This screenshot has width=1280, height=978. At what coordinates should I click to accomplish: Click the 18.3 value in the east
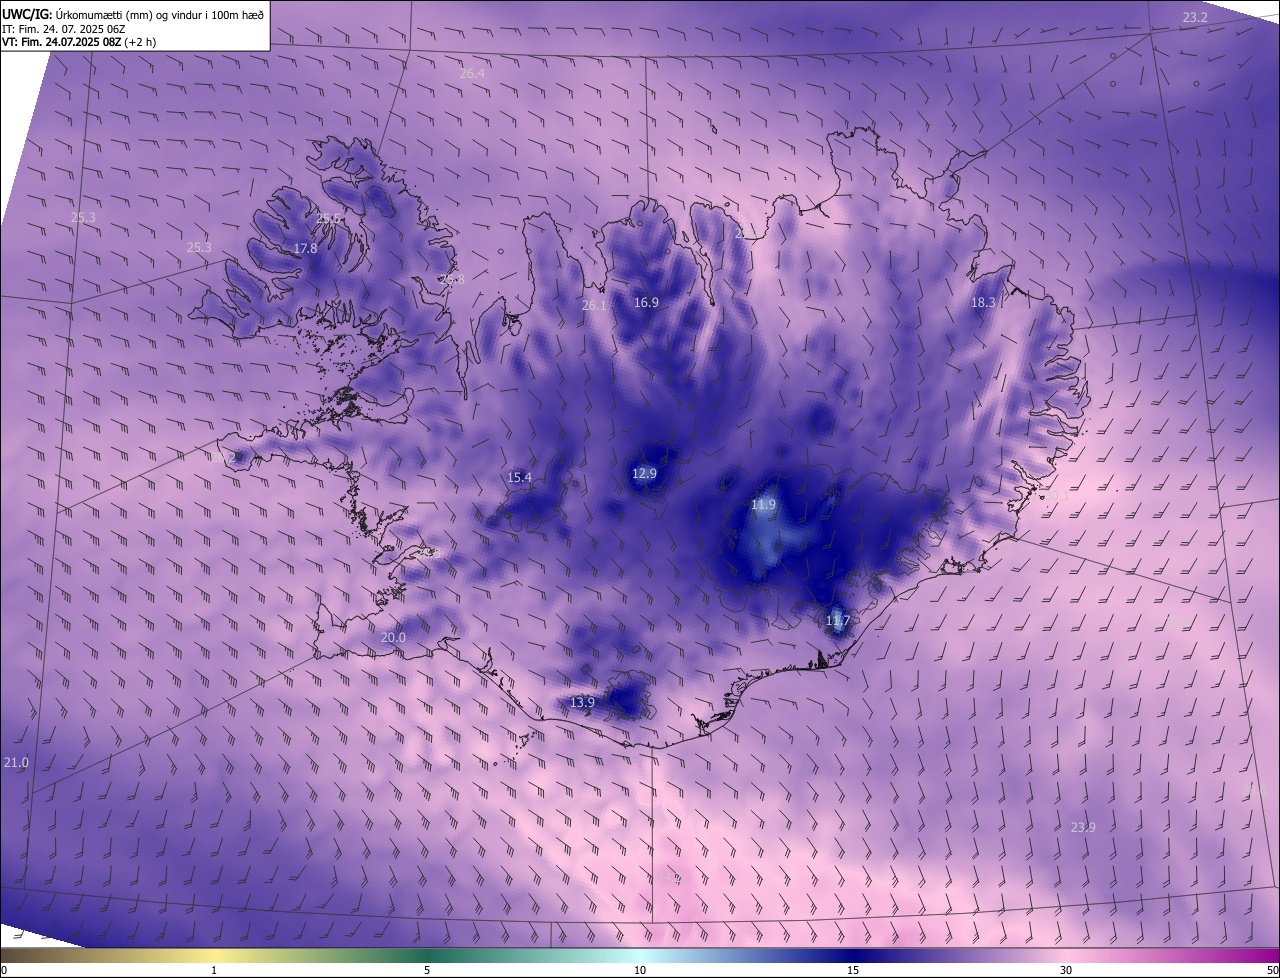pyautogui.click(x=983, y=302)
